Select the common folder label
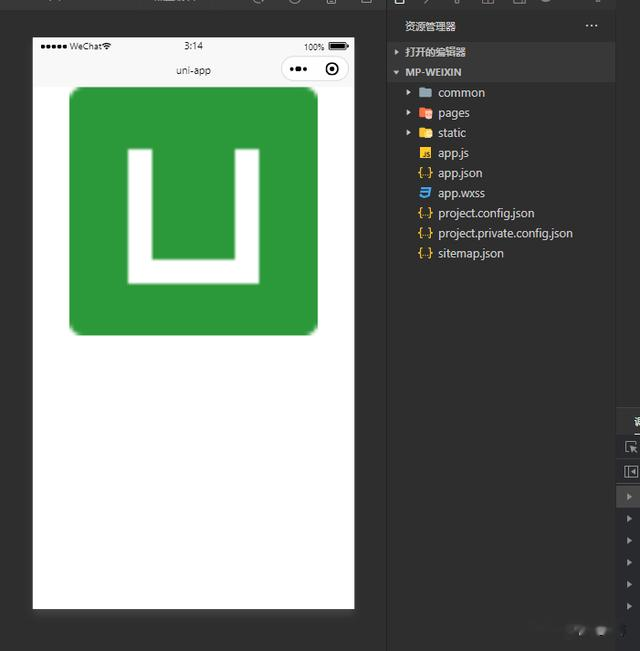This screenshot has width=640, height=651. 462,93
